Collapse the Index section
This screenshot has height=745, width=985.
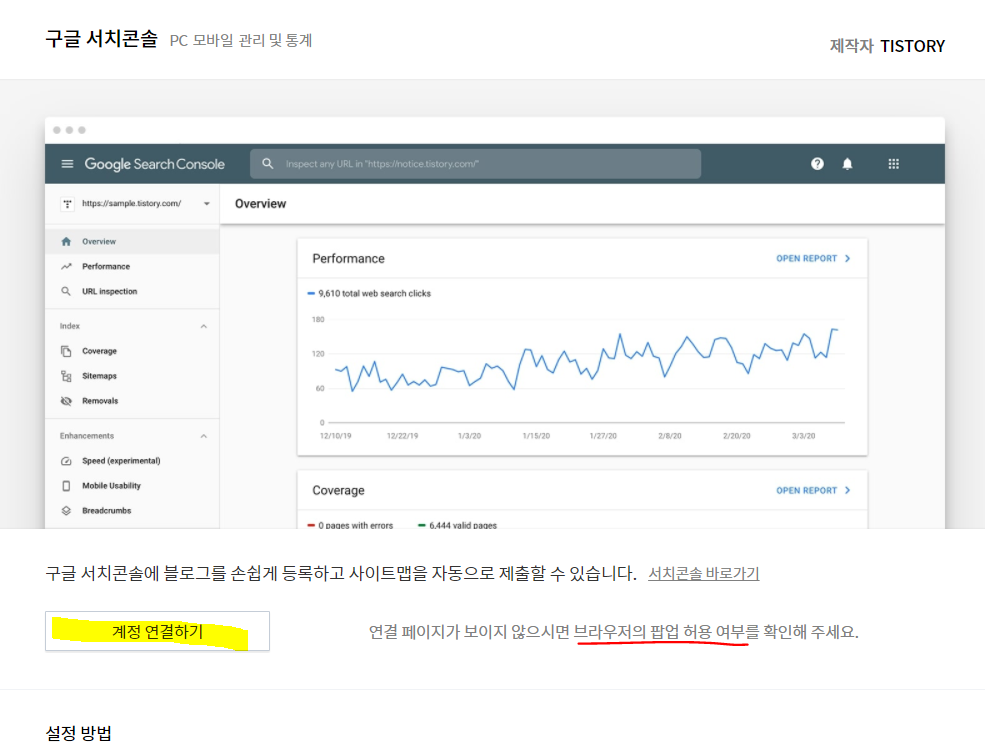tap(204, 326)
